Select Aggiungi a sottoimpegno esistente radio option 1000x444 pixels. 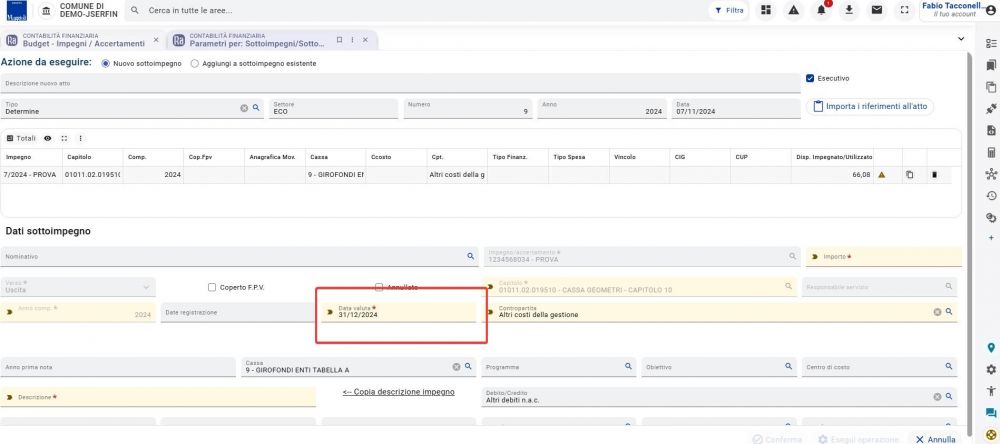coord(195,64)
